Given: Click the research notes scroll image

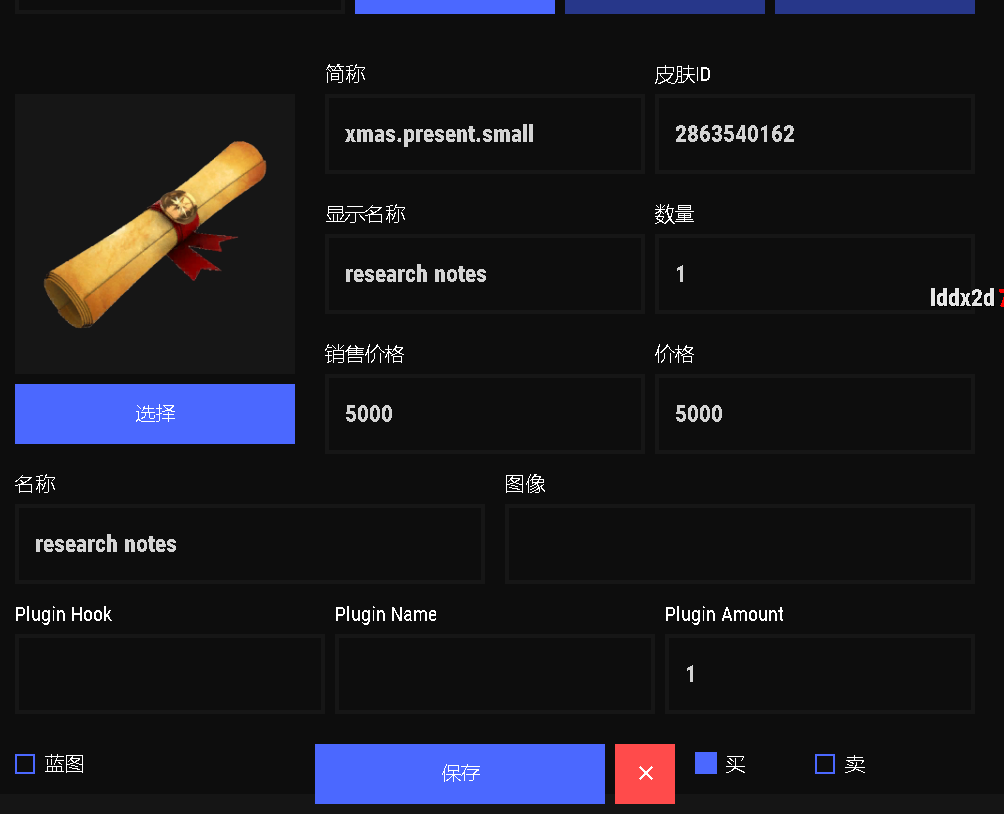Looking at the screenshot, I should click(x=155, y=234).
